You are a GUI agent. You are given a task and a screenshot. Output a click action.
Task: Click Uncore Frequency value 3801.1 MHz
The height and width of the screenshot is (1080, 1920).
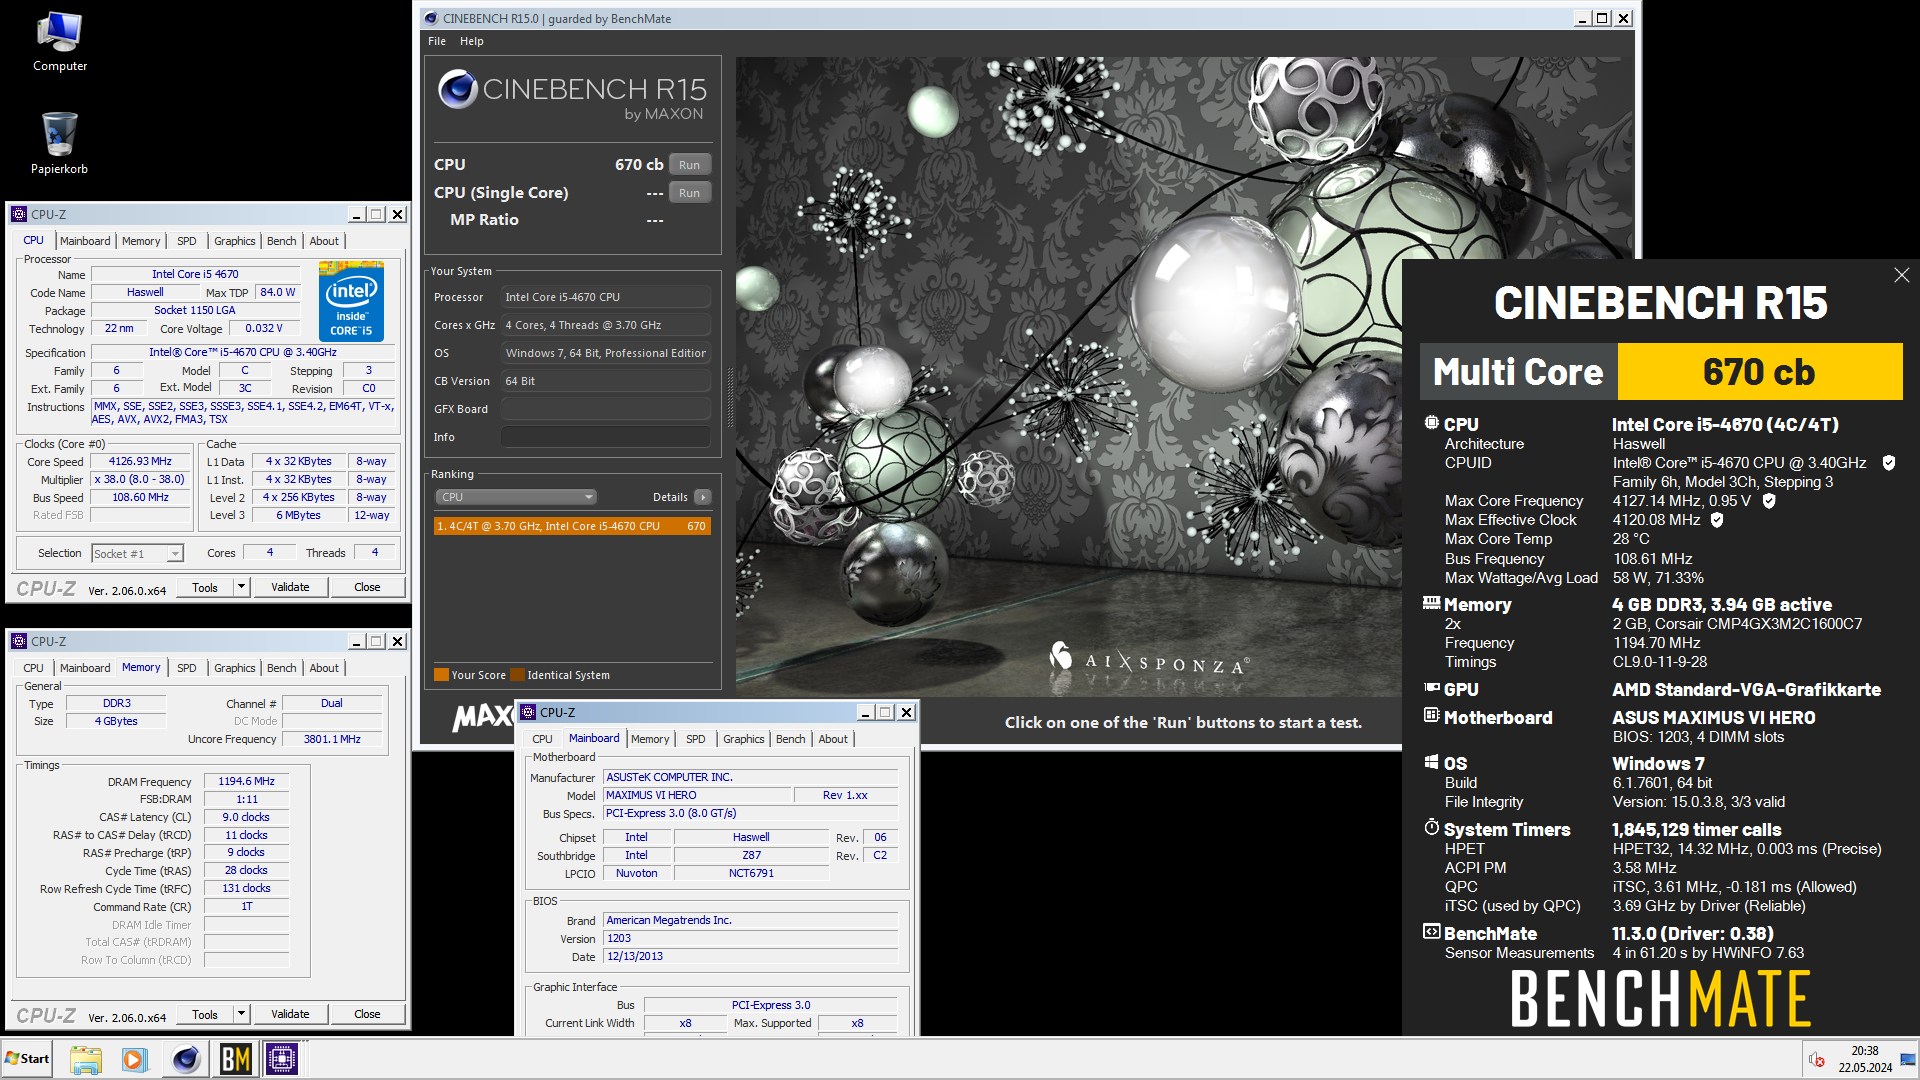click(332, 739)
